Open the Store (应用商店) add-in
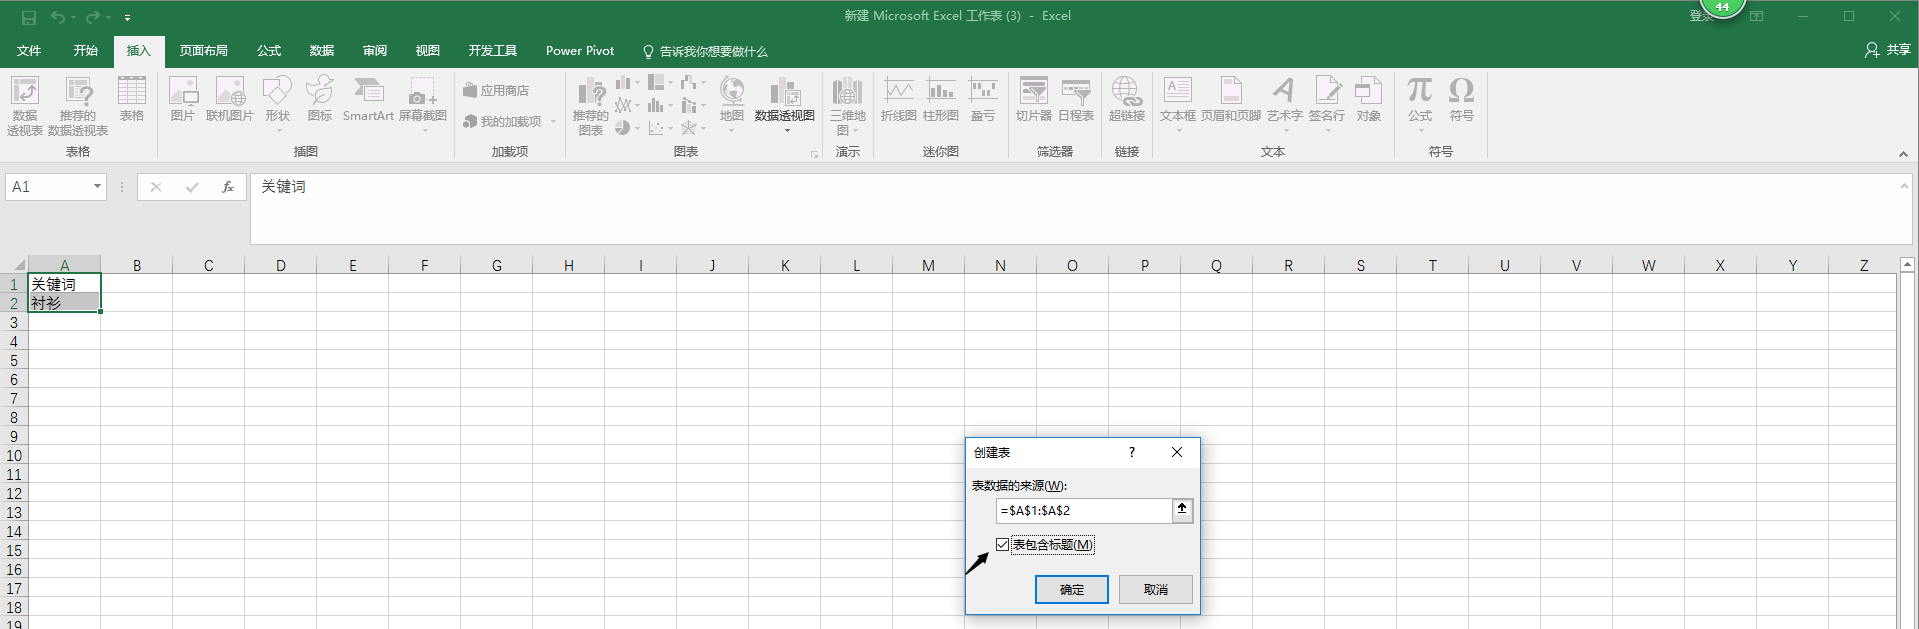Screen dimensions: 1919x629 coord(496,91)
